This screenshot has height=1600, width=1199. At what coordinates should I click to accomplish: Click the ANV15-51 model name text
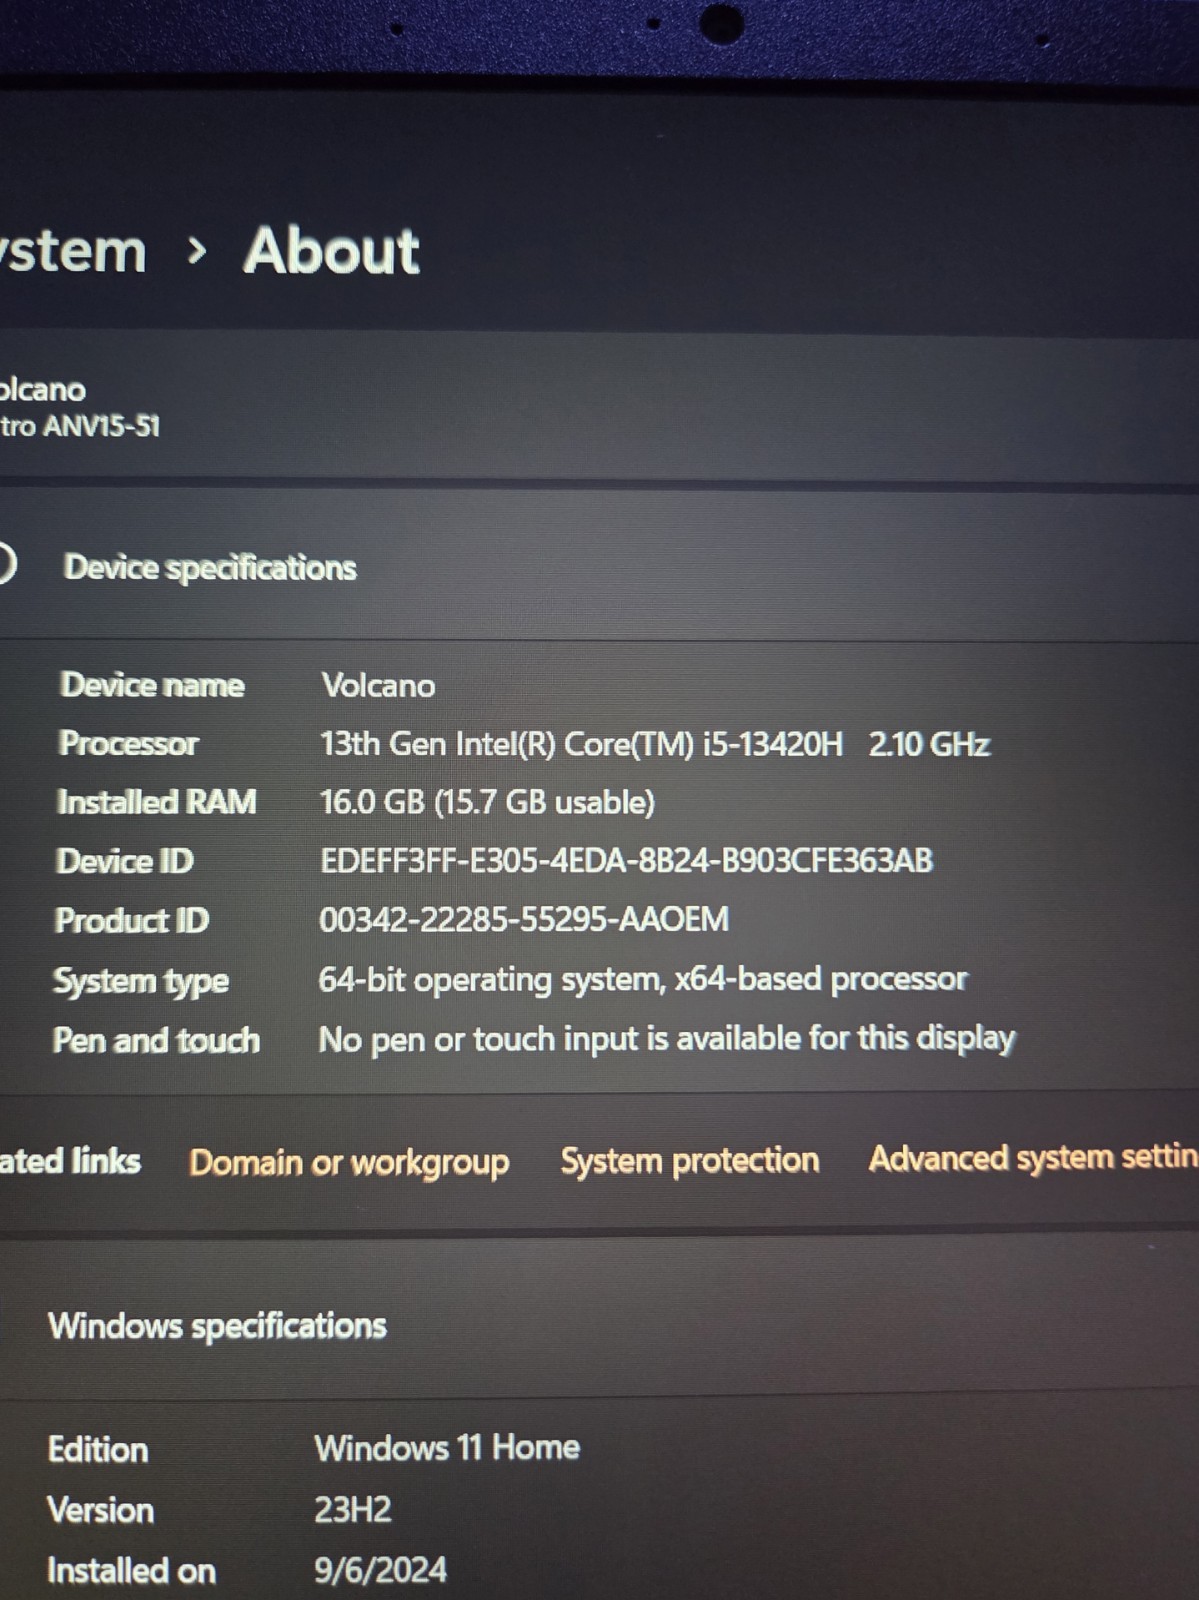[x=80, y=427]
